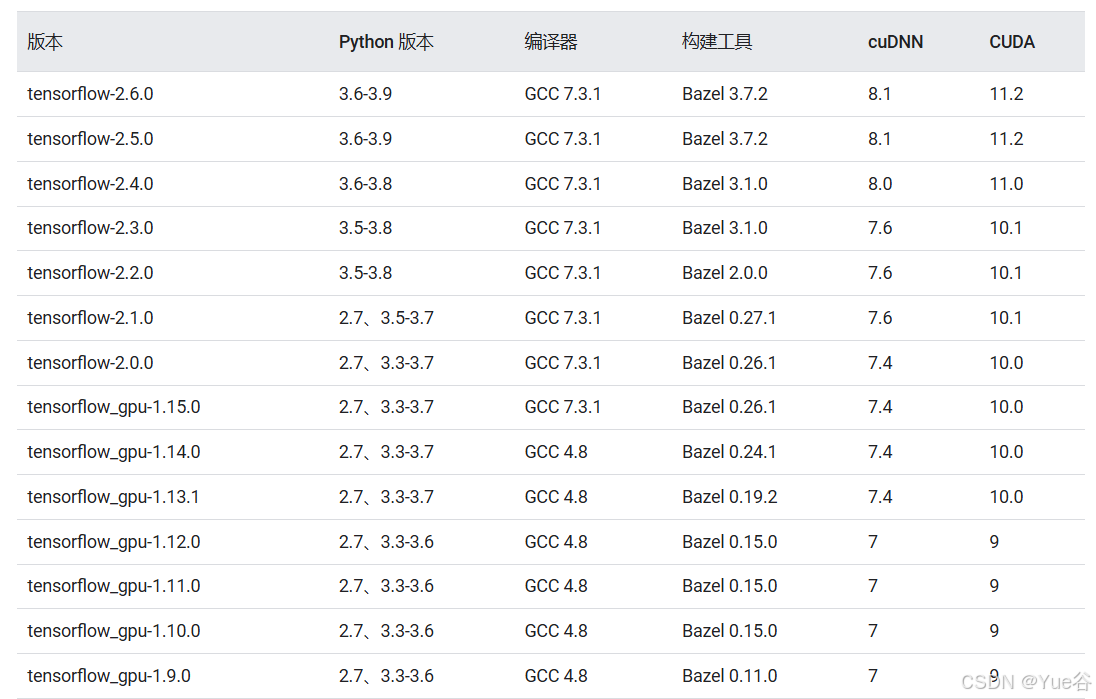Click the 构建工具 column header
Screen dimensions: 1096x699
coord(716,42)
